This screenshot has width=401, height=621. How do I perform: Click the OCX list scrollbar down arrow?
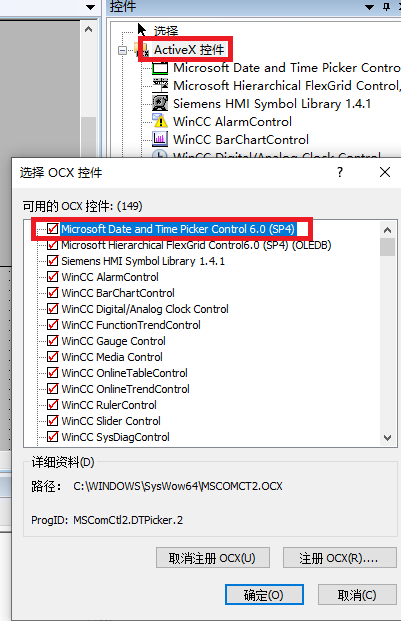click(x=388, y=438)
